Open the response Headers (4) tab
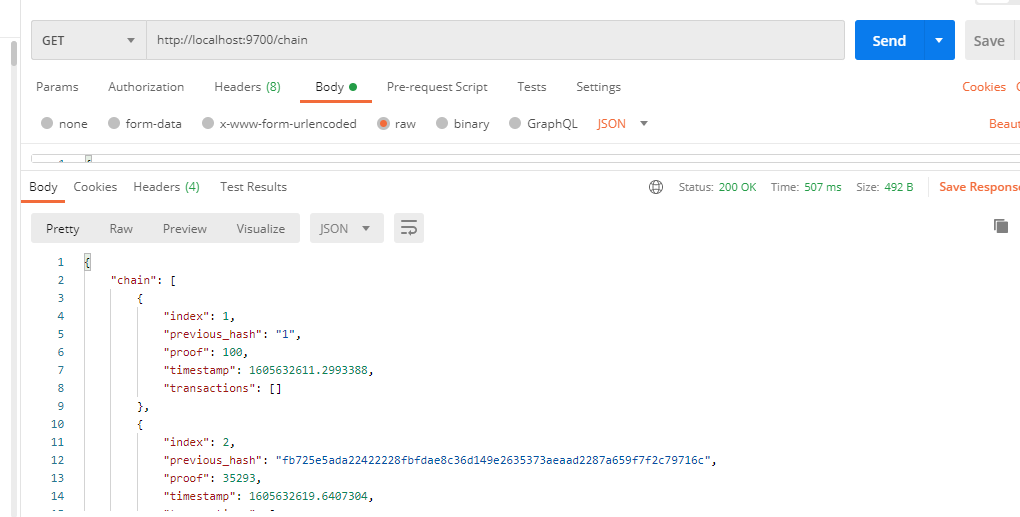1020x517 pixels. point(167,187)
